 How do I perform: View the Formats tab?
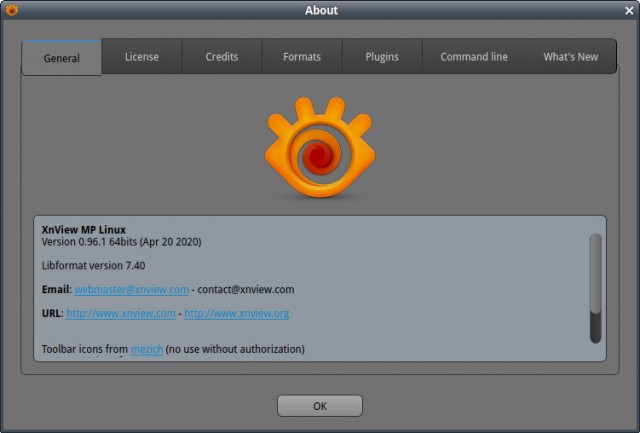pyautogui.click(x=302, y=56)
